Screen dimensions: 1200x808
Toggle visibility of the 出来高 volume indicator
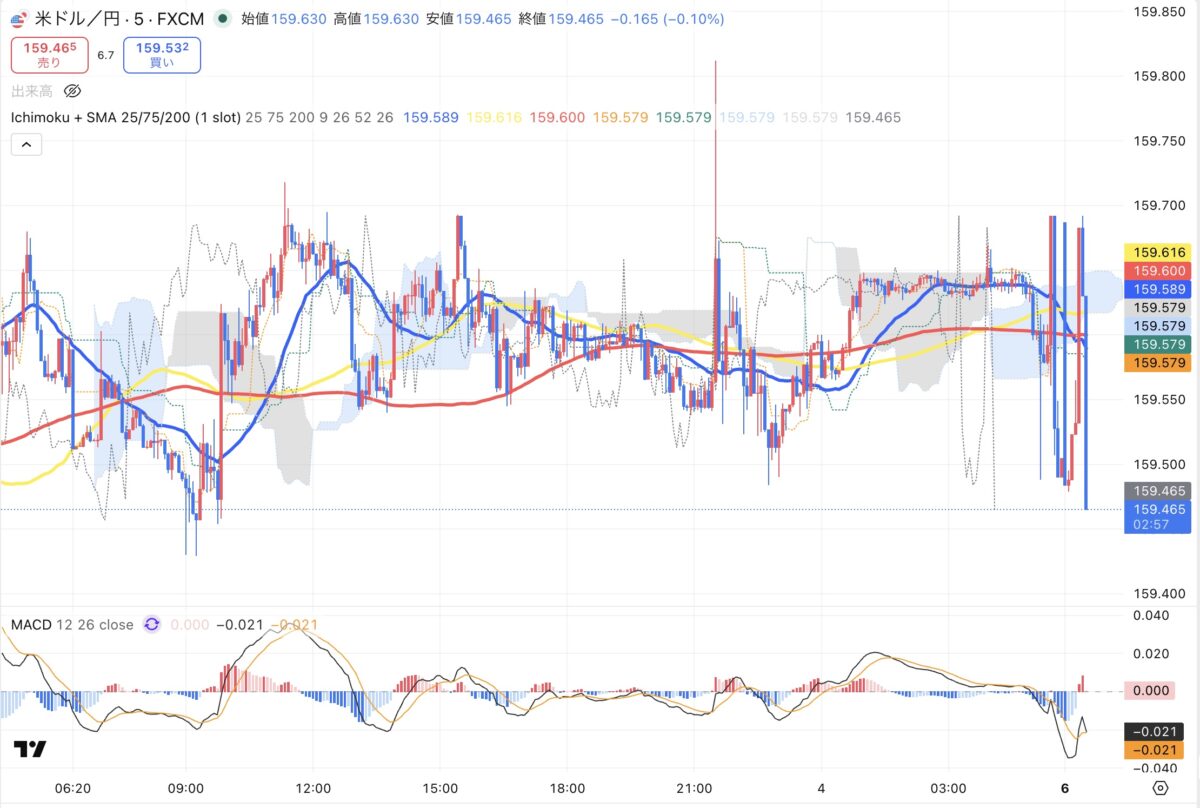tap(72, 91)
